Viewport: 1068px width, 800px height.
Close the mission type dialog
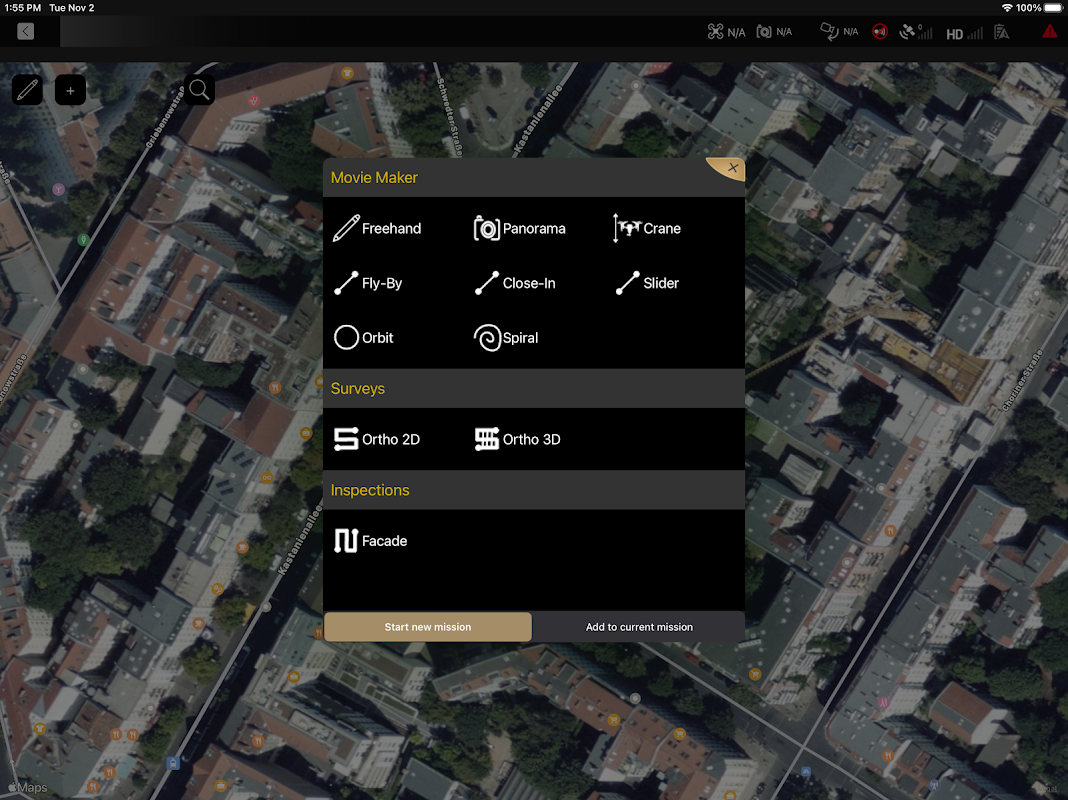(x=732, y=167)
